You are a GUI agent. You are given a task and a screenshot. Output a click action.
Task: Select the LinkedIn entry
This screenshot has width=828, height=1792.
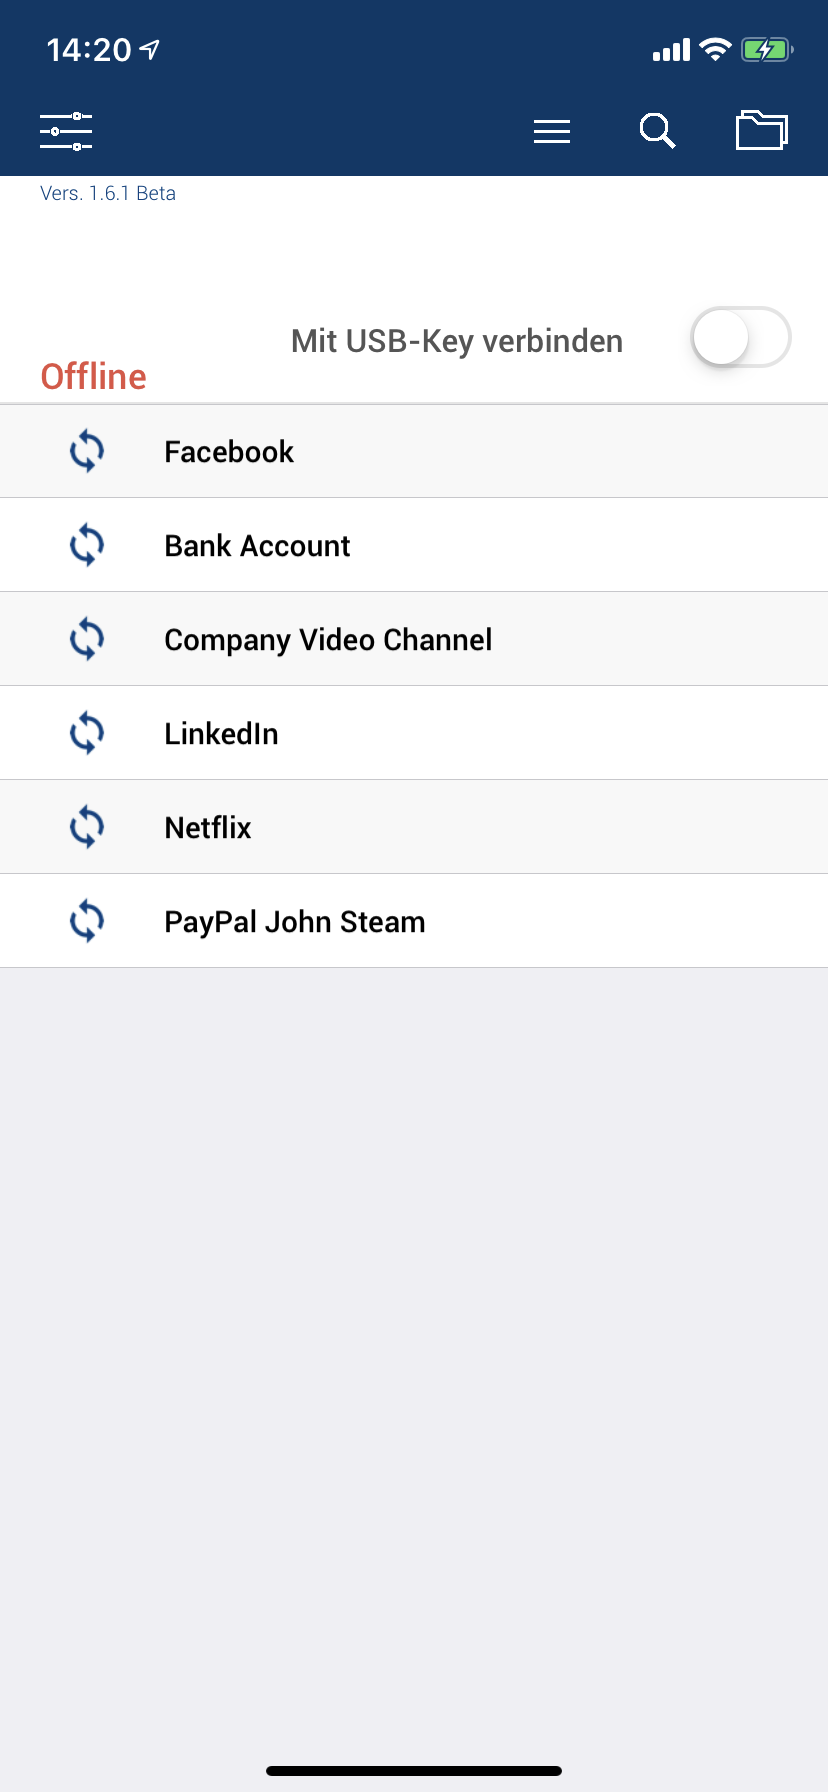[x=221, y=734]
